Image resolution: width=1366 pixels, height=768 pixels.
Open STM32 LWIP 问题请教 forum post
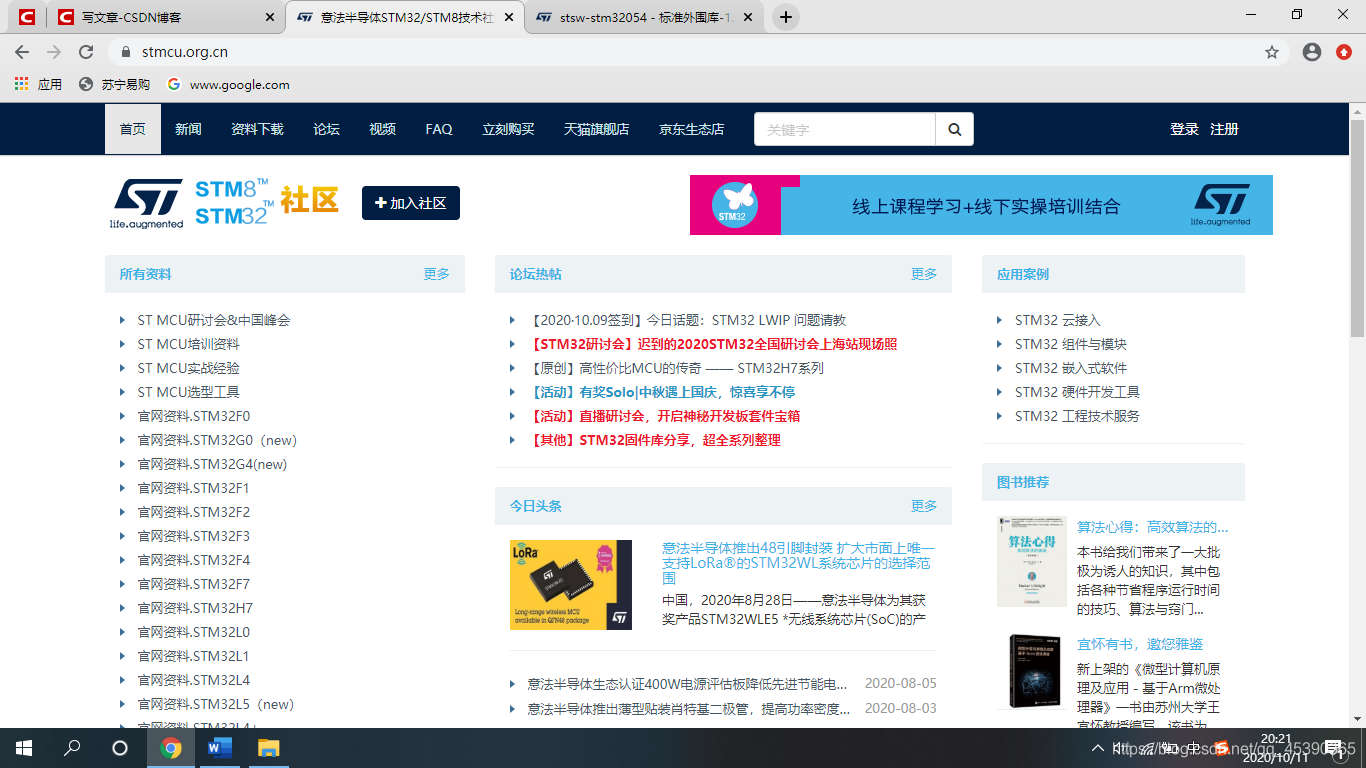coord(689,320)
